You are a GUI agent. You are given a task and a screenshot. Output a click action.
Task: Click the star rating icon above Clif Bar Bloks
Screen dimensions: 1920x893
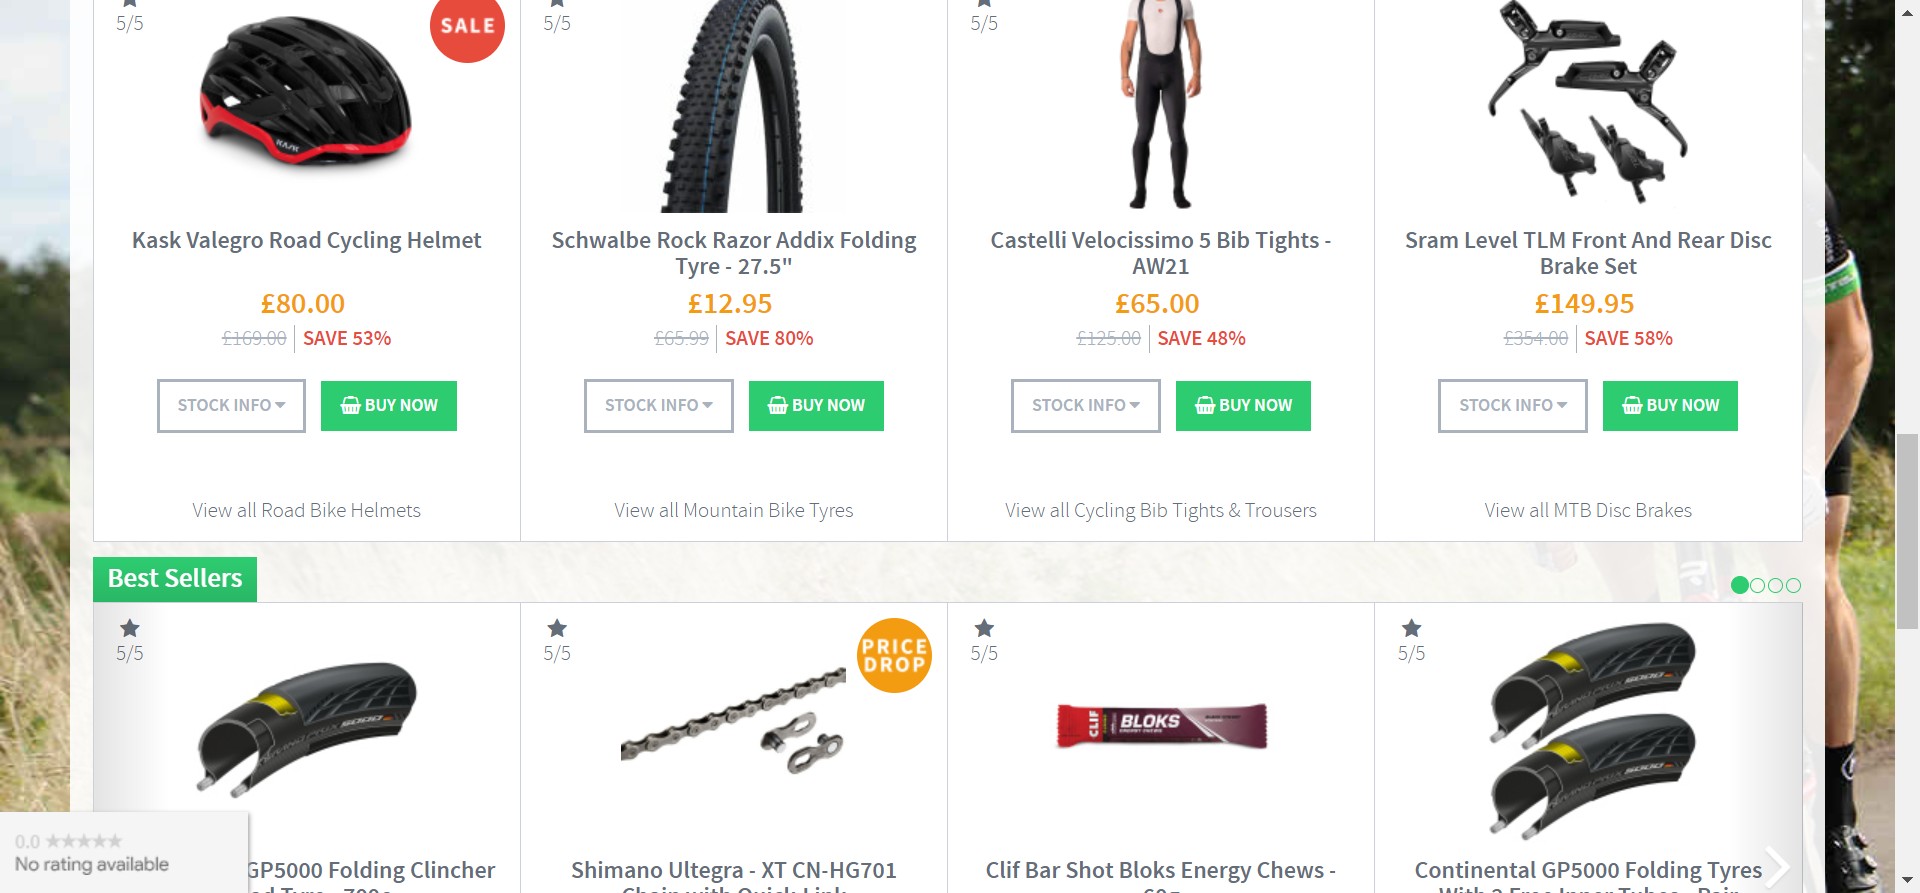pyautogui.click(x=984, y=628)
